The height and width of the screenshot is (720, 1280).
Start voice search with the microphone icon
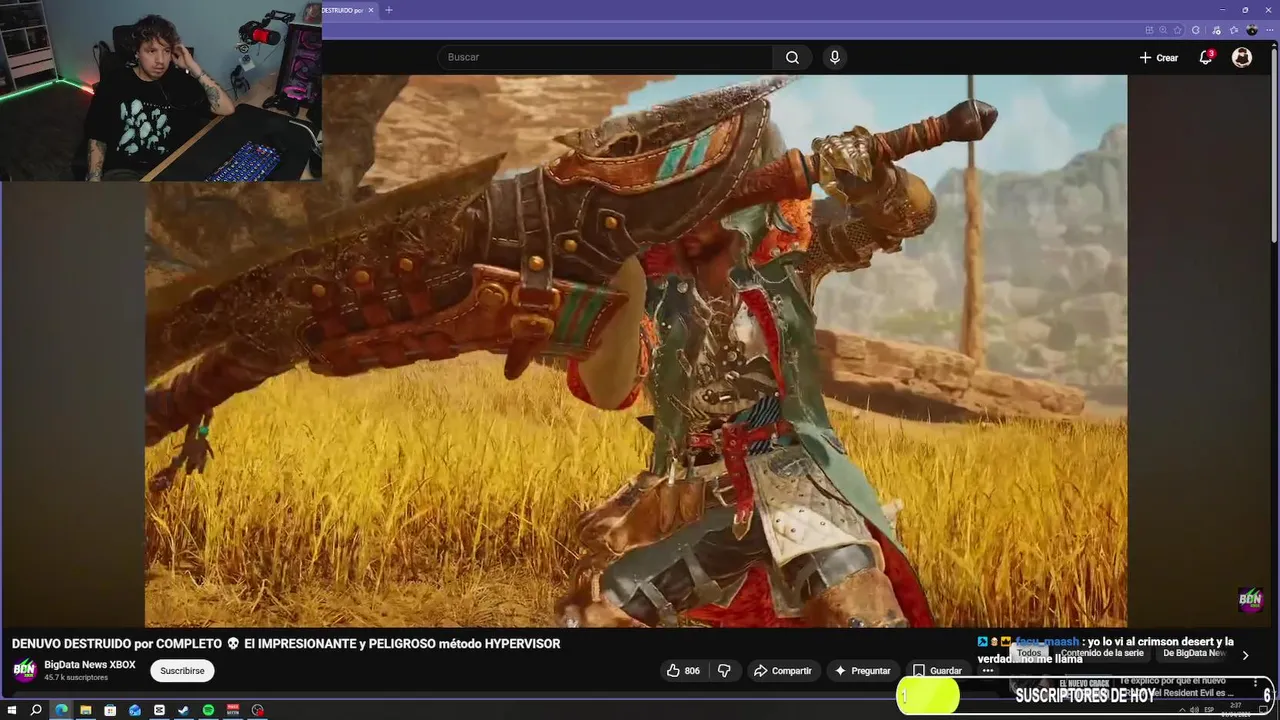coord(835,57)
